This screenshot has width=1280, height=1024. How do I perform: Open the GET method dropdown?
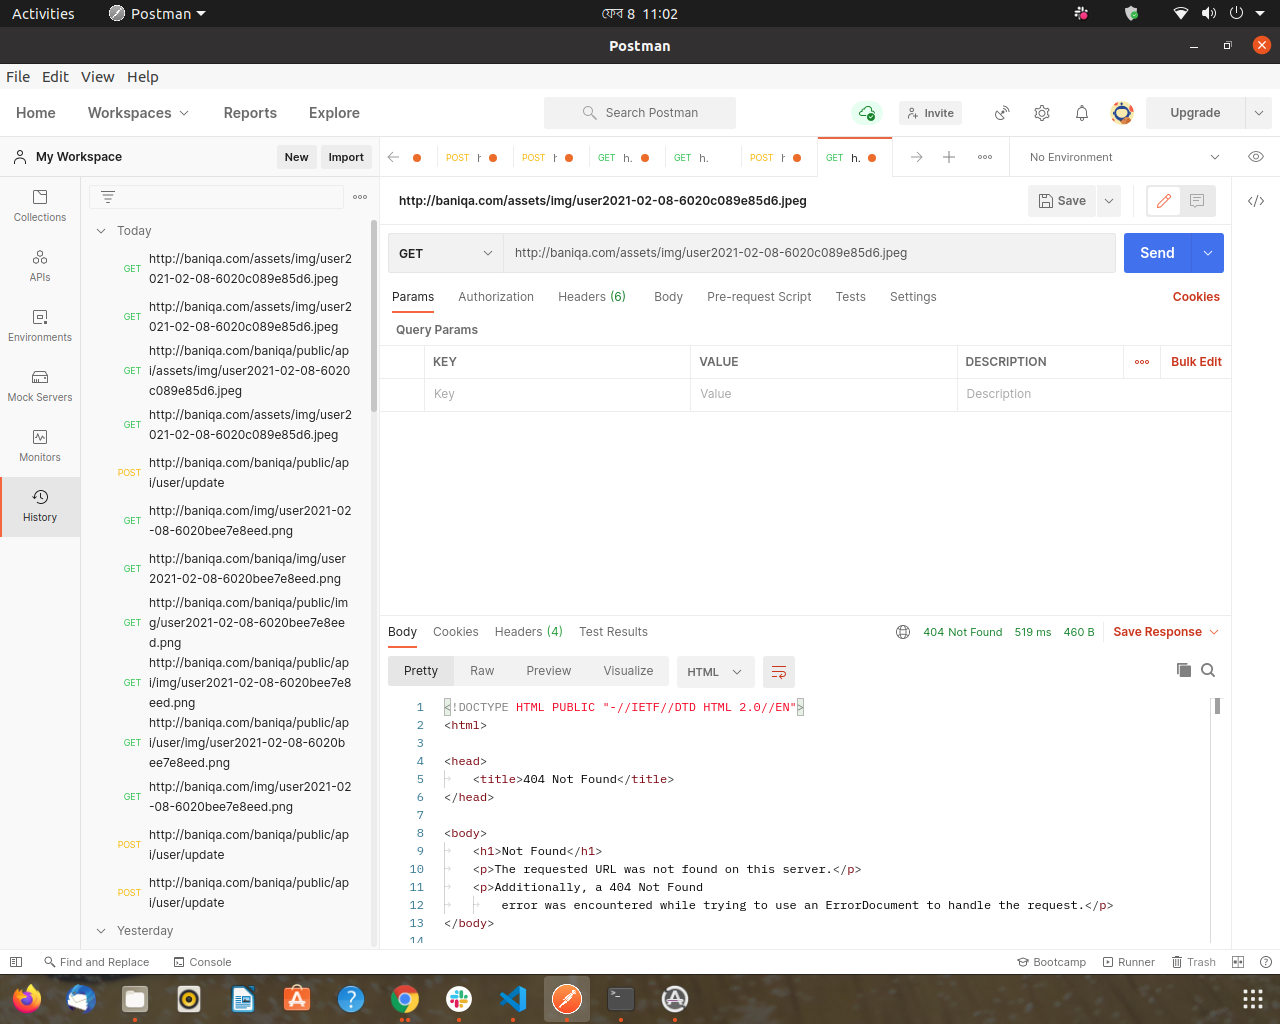pos(445,254)
